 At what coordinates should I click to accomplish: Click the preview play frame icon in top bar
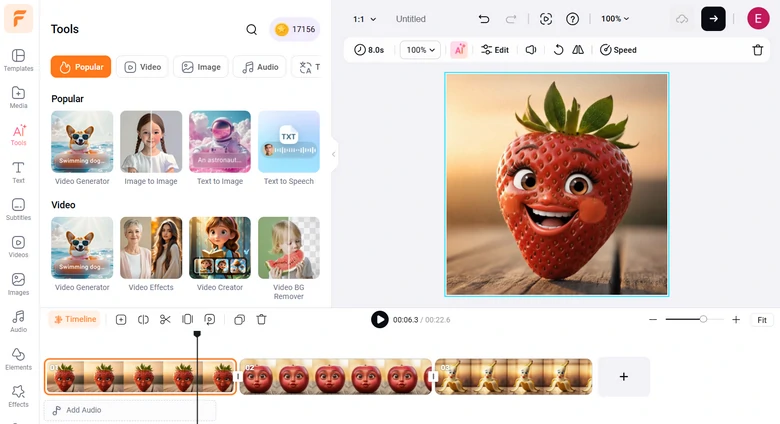coord(546,19)
